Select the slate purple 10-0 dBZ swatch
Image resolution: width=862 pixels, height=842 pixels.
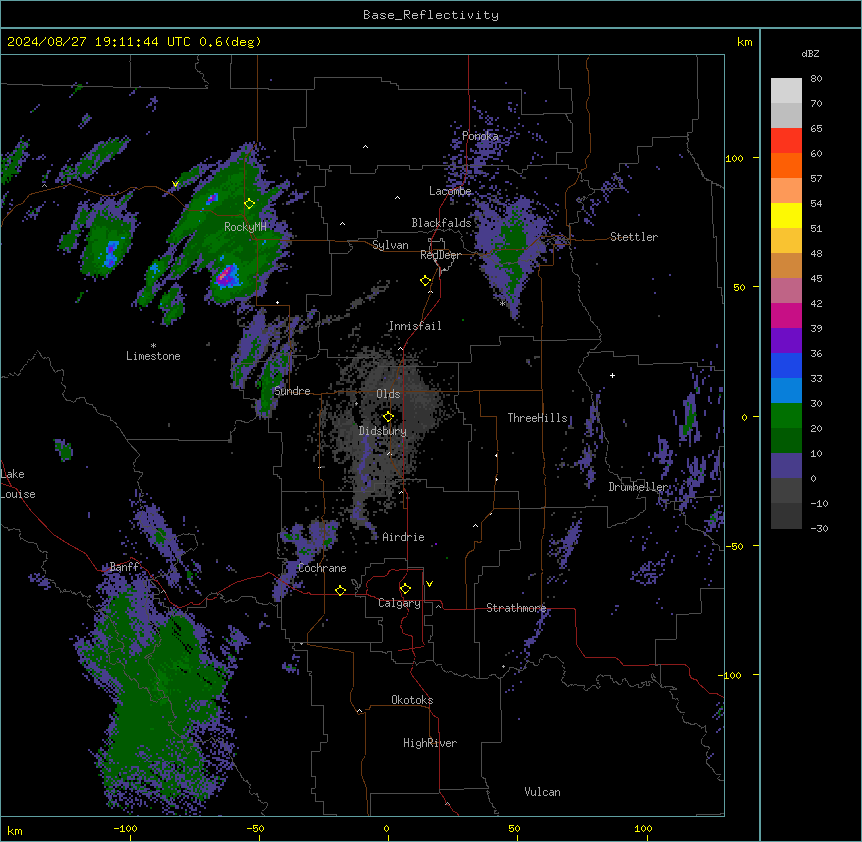786,466
